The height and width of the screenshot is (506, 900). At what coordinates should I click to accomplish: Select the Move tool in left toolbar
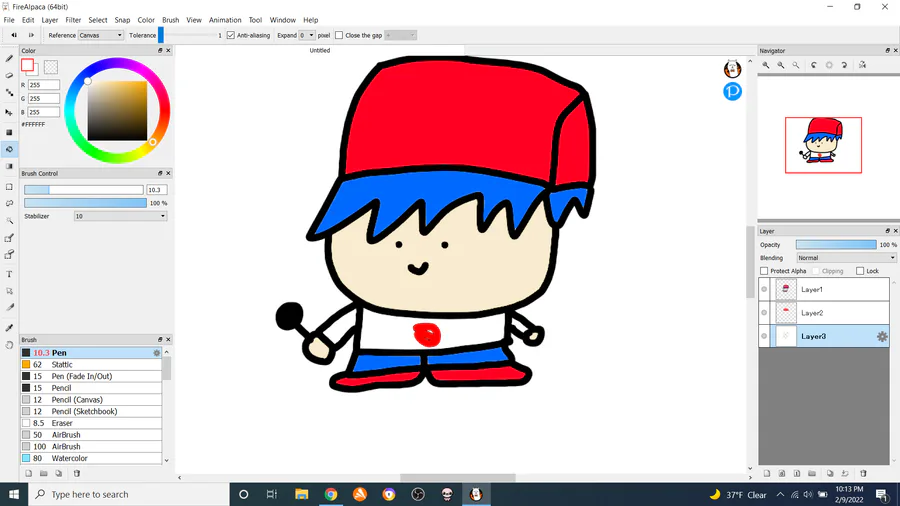point(9,112)
